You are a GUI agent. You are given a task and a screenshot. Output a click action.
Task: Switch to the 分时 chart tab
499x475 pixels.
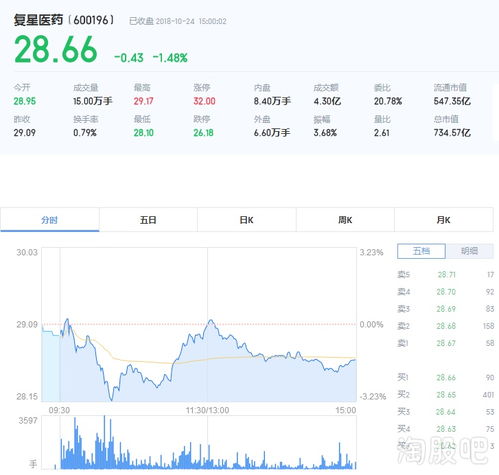(x=49, y=220)
